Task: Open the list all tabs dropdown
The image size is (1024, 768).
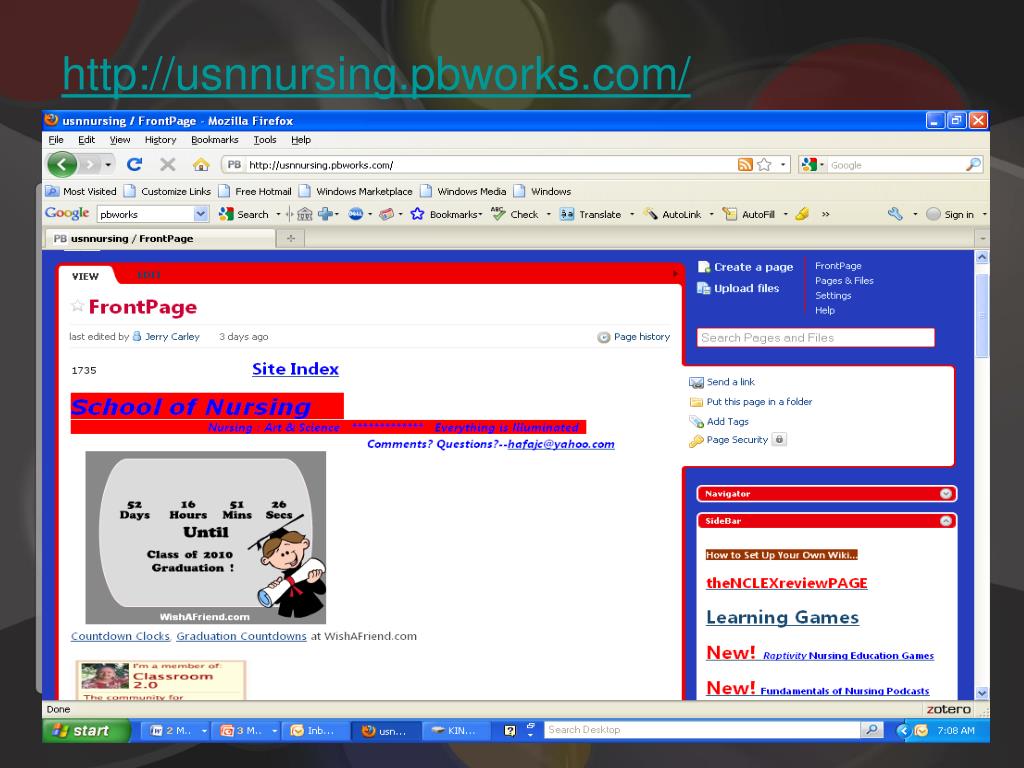Action: (982, 238)
